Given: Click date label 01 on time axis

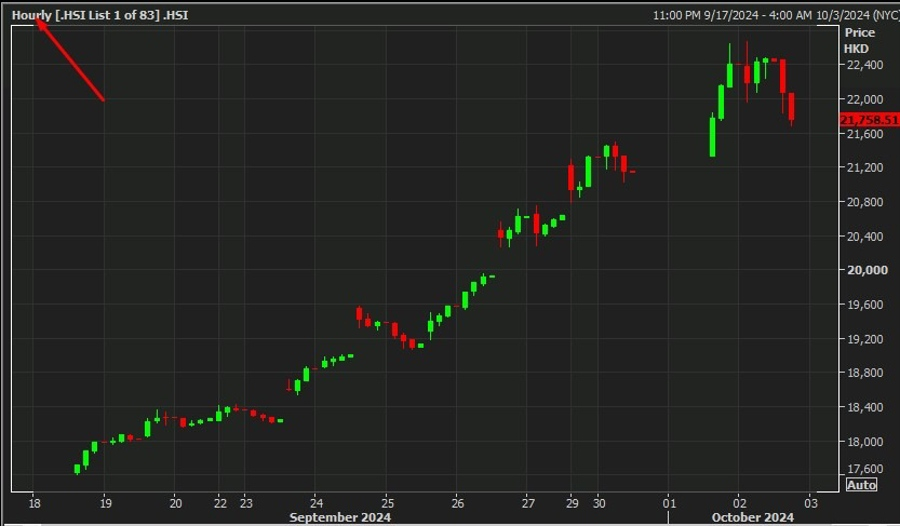Looking at the screenshot, I should click(x=669, y=504).
